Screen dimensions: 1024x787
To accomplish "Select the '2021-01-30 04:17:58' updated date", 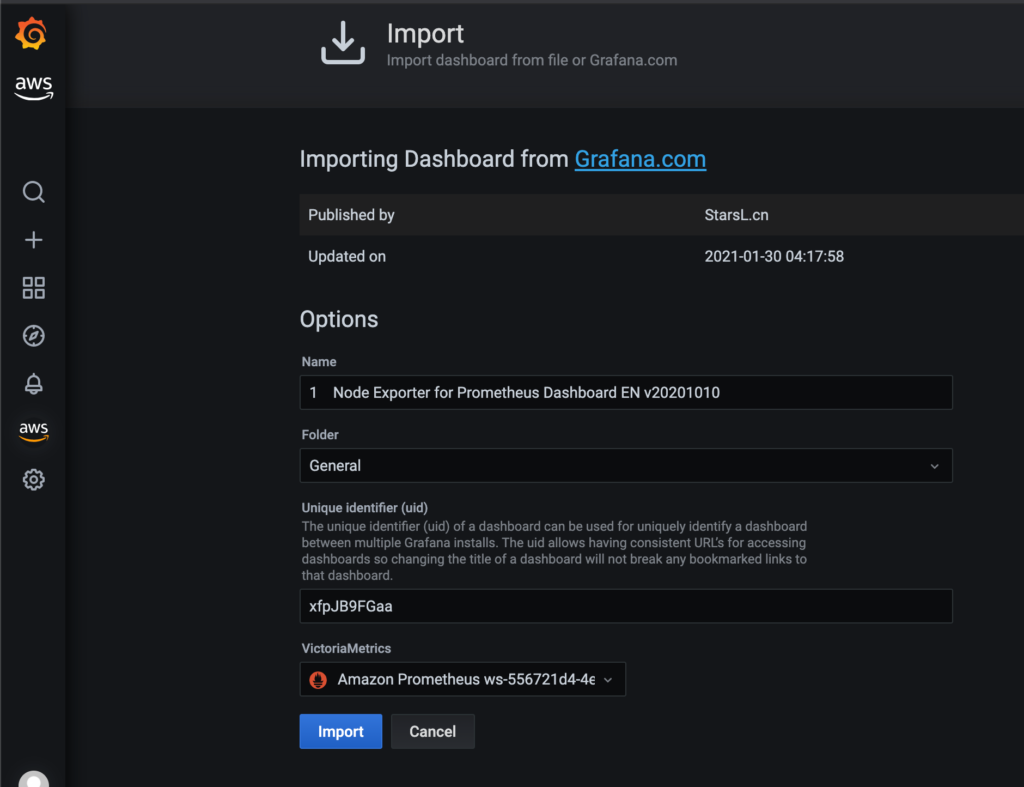I will 774,257.
